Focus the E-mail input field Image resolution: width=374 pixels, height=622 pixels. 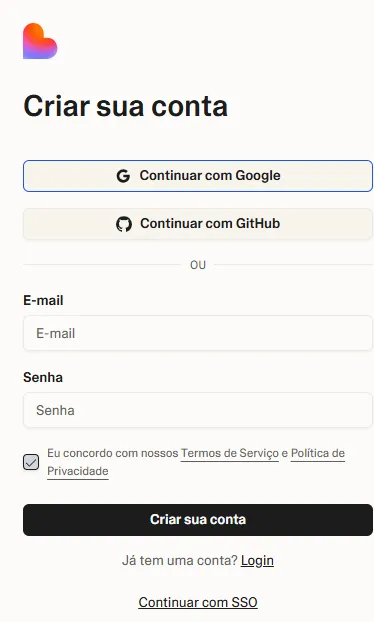[x=198, y=333]
